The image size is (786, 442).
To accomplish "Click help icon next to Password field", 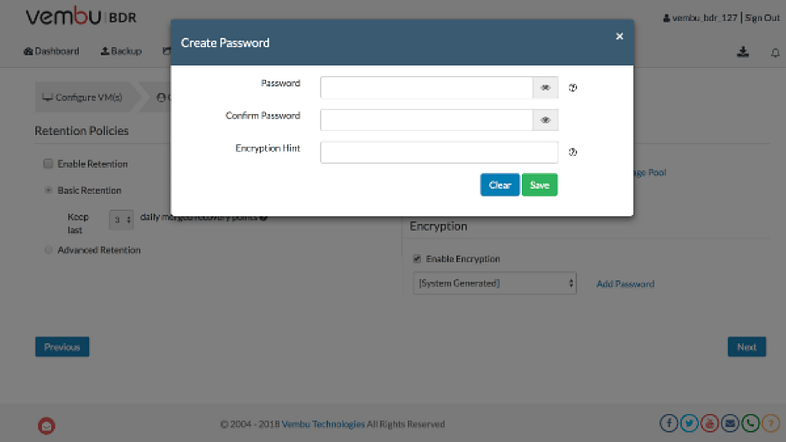I will click(x=573, y=88).
